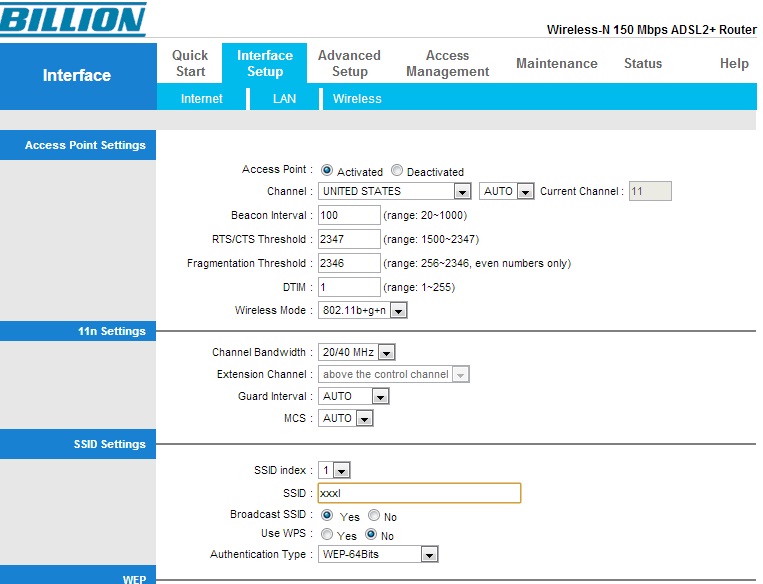Click the Fragmentation Threshold input field
The image size is (763, 584).
(x=349, y=263)
